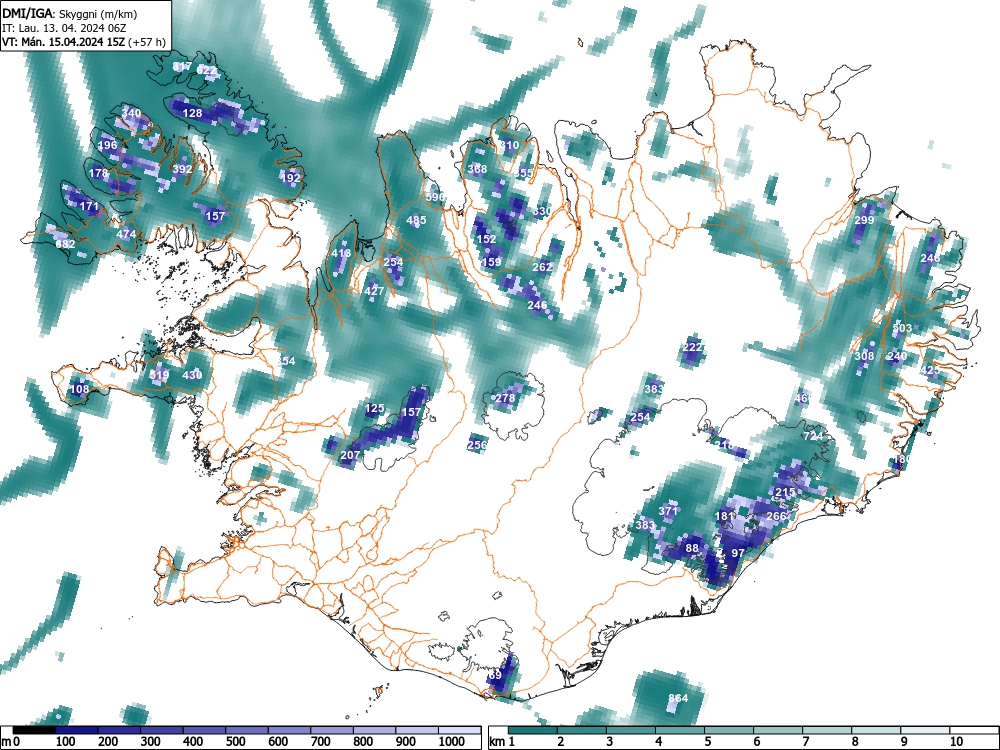Click the visibility value 474
1000x750 pixels.
[x=126, y=234]
